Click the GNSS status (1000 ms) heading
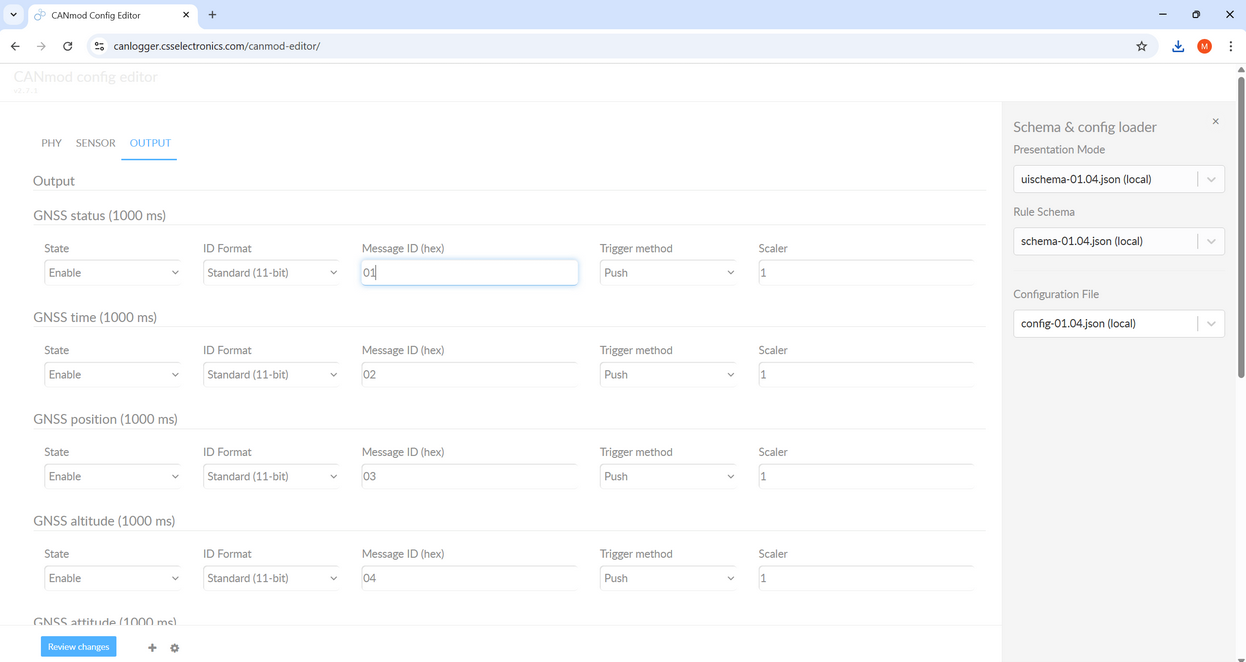 point(99,215)
